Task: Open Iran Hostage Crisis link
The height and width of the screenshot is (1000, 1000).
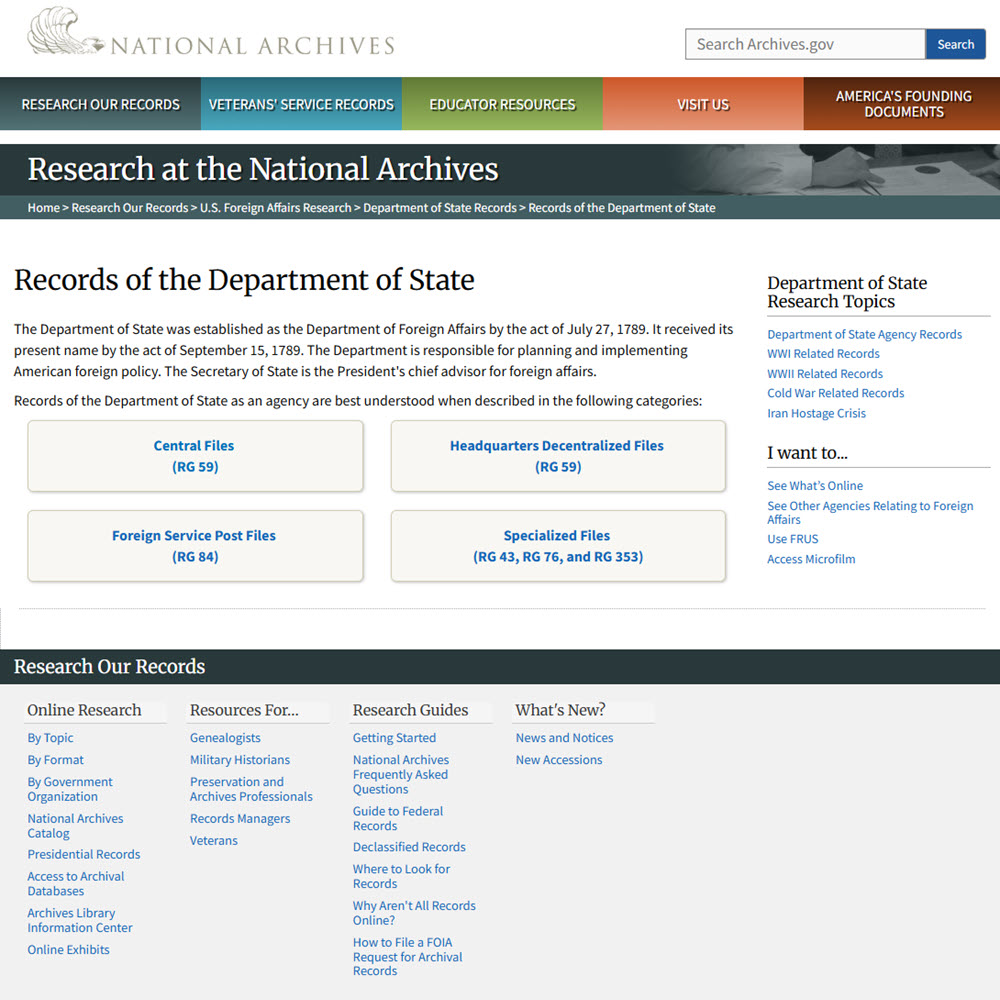Action: coord(816,413)
